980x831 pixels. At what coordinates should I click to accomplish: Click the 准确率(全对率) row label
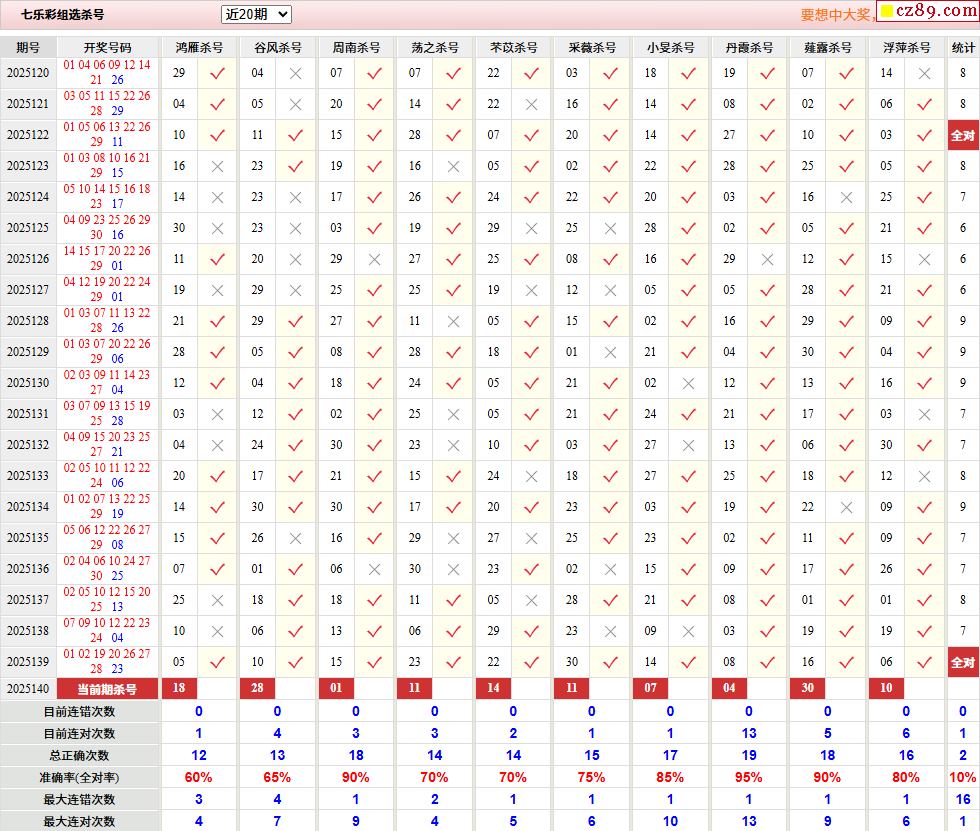pos(79,777)
